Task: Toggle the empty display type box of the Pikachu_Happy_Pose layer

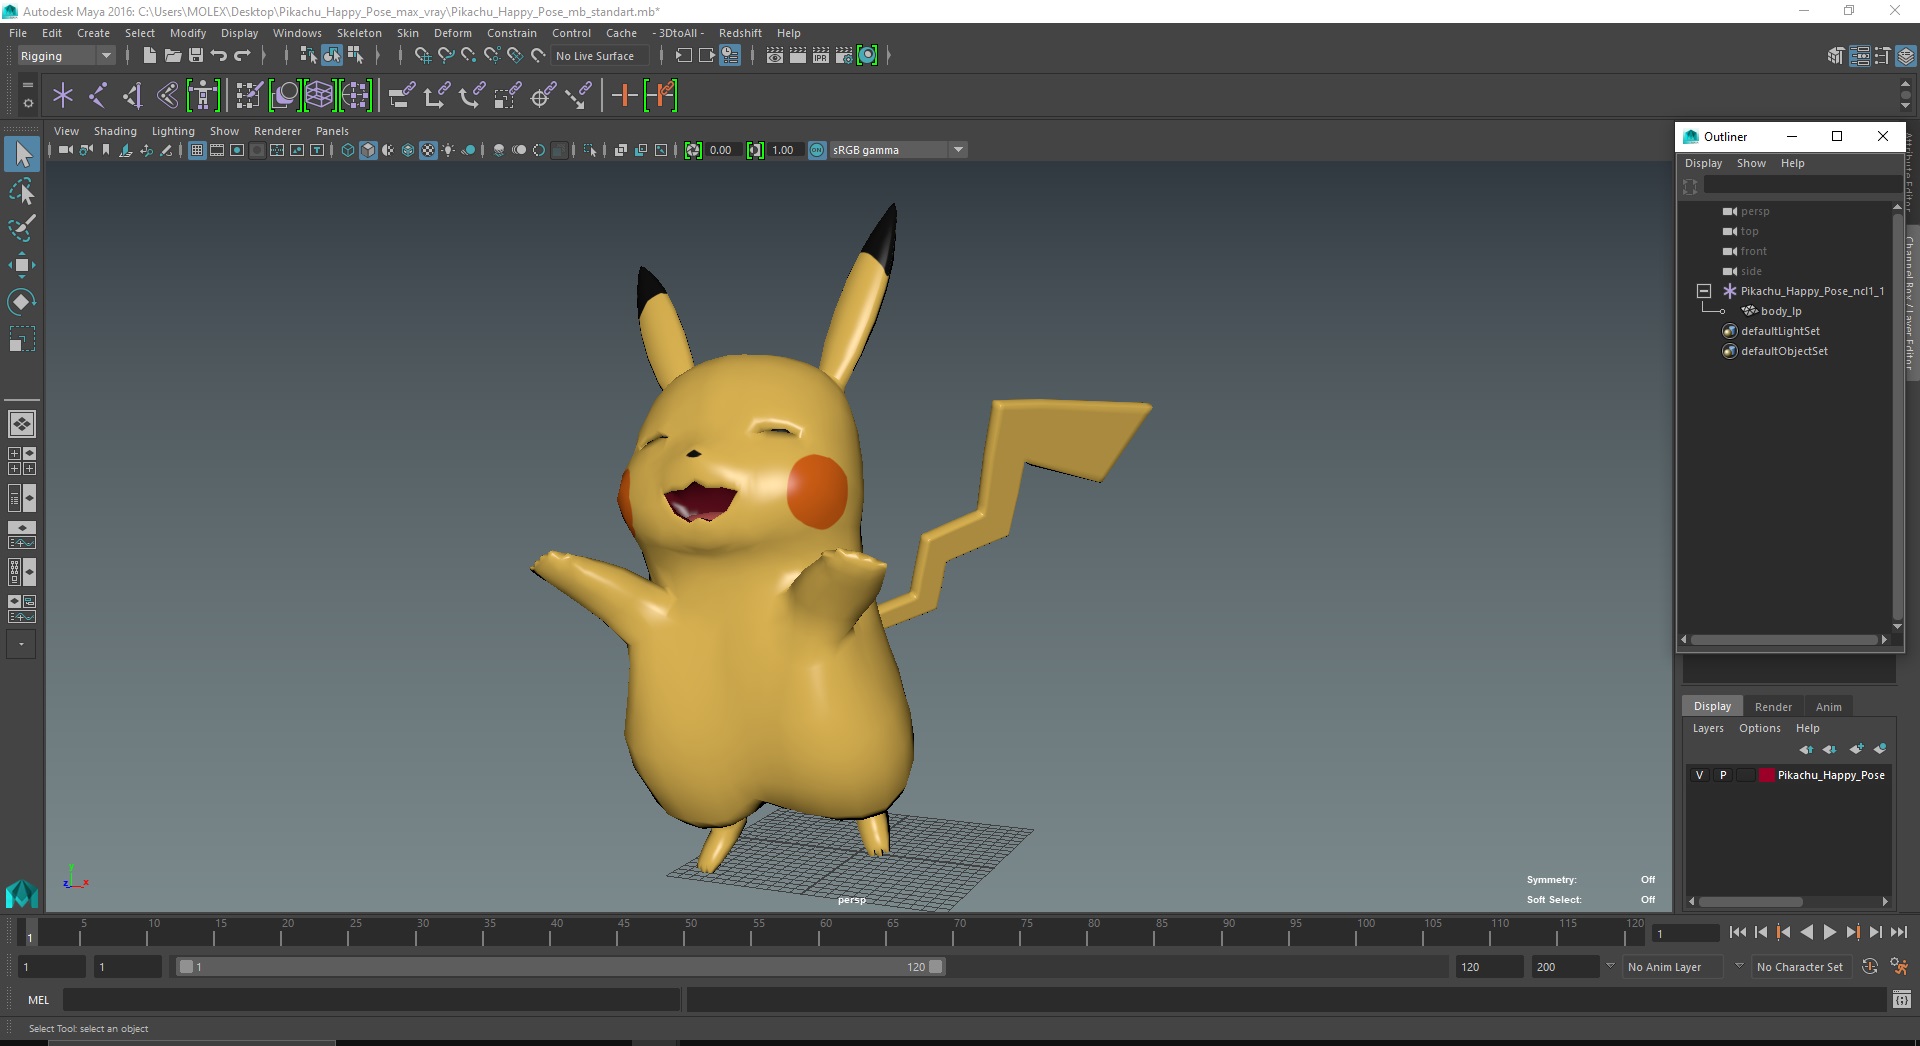Action: [1745, 775]
